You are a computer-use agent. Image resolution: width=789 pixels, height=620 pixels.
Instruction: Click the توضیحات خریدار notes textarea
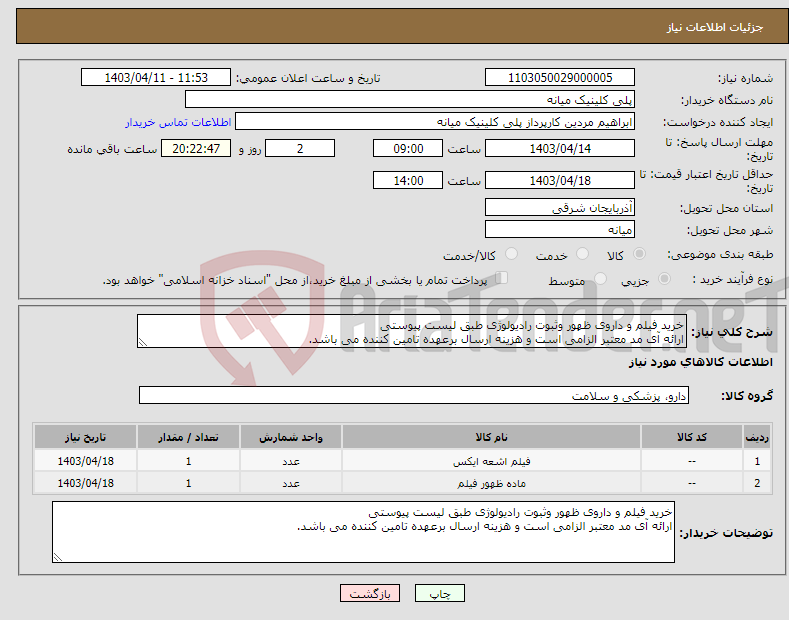(363, 532)
